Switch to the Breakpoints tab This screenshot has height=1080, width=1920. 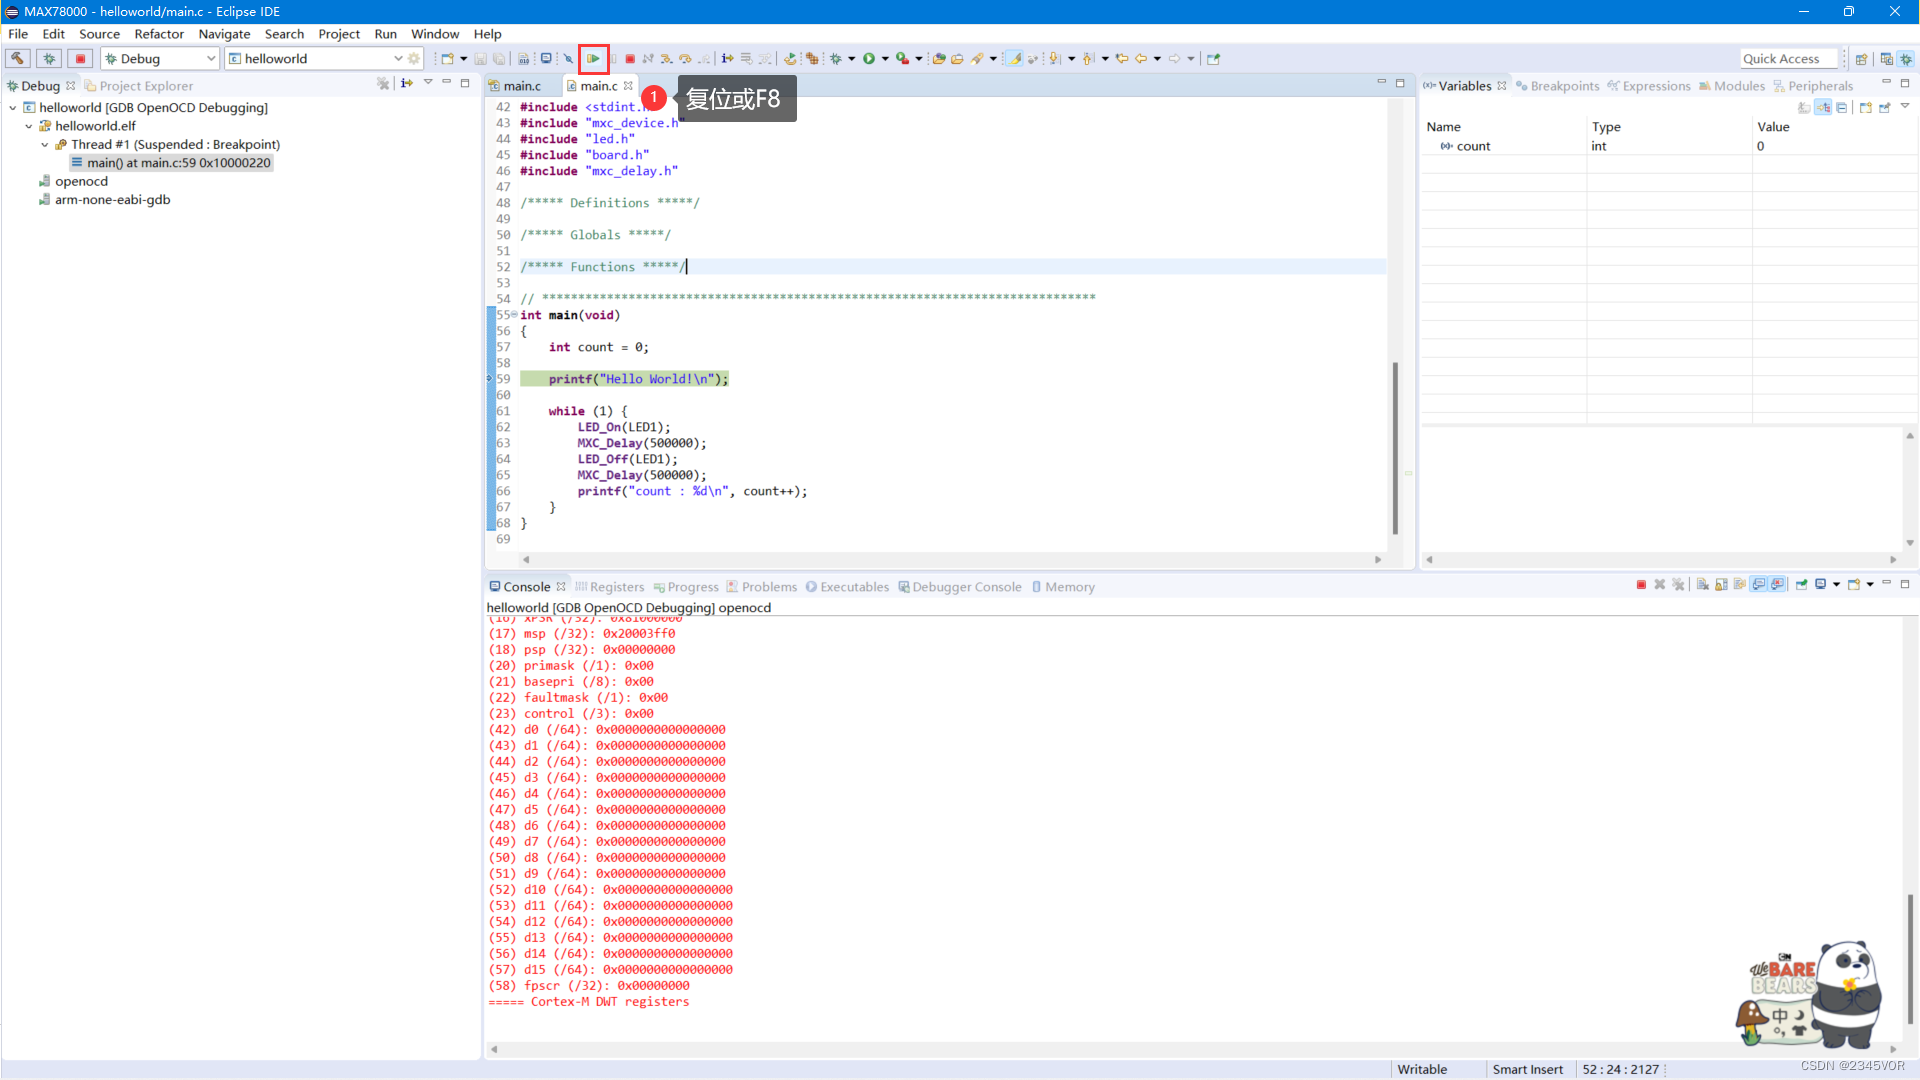click(x=1557, y=86)
